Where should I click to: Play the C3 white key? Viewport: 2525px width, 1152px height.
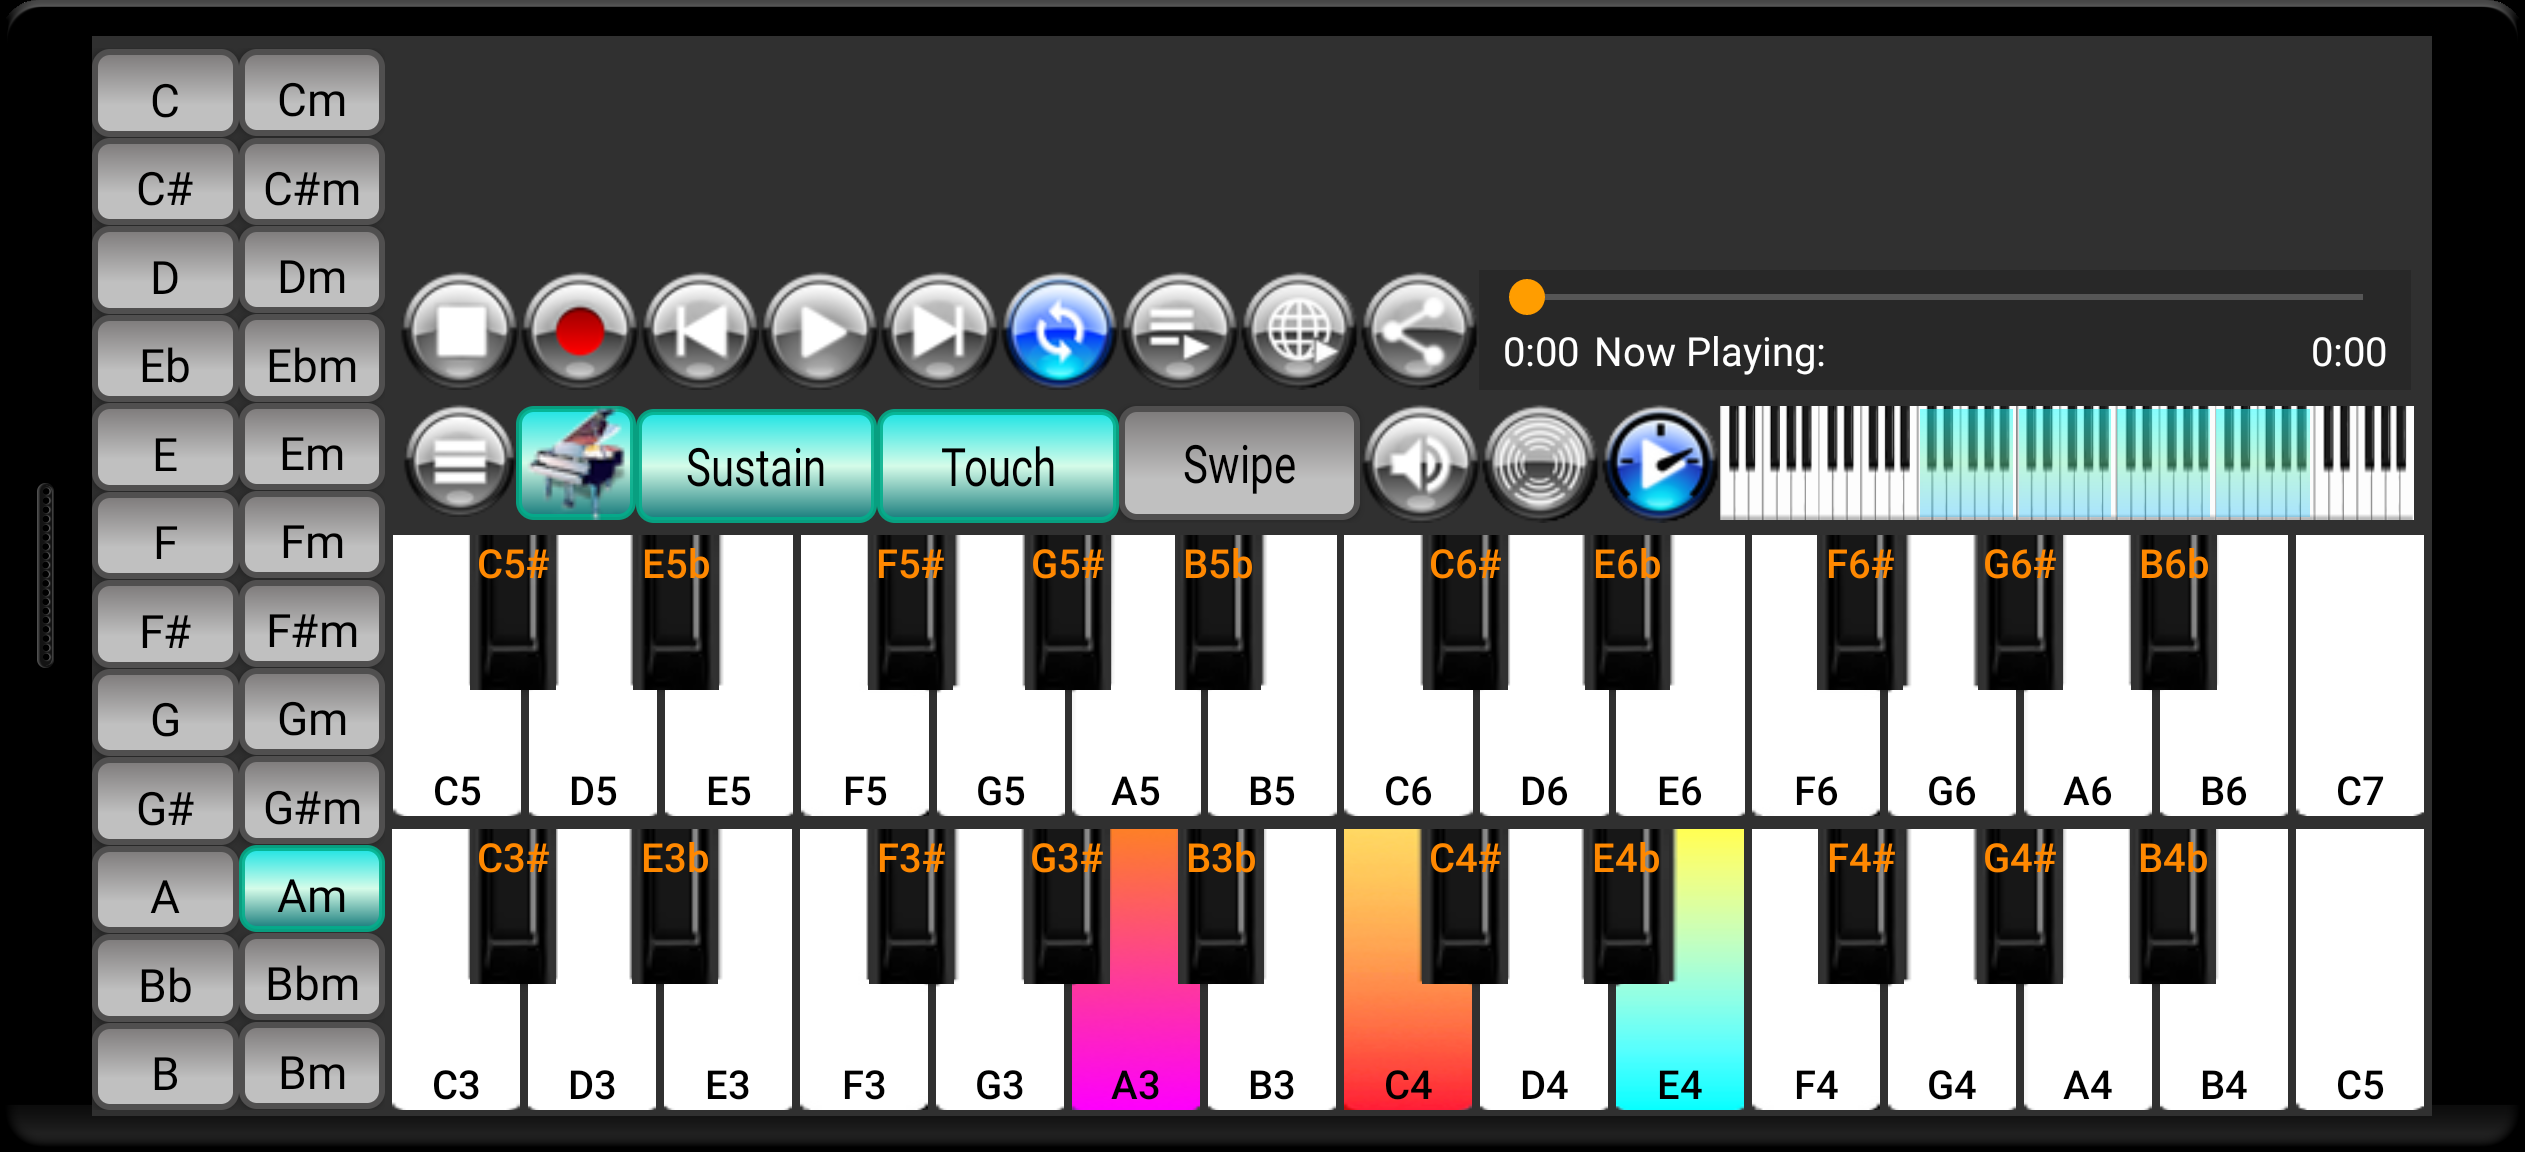point(456,1045)
